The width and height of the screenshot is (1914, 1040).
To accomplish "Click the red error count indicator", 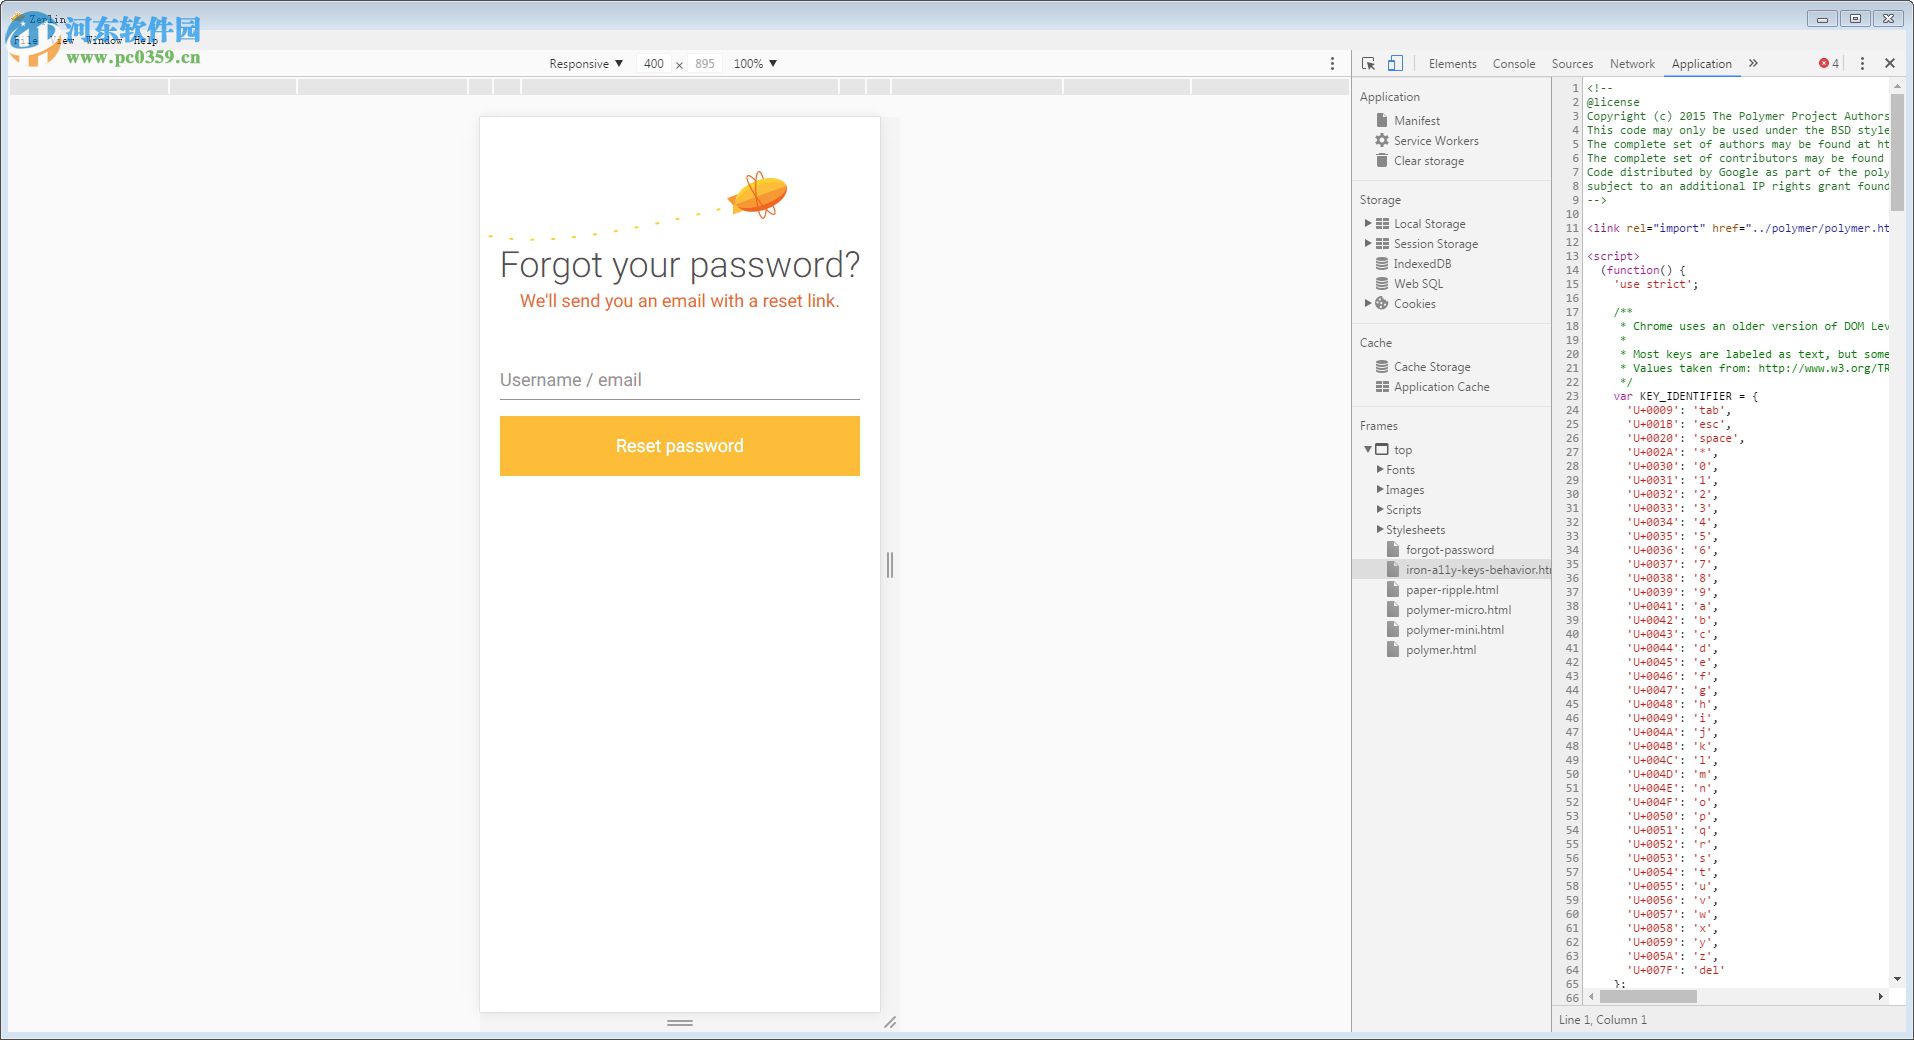I will (x=1829, y=63).
